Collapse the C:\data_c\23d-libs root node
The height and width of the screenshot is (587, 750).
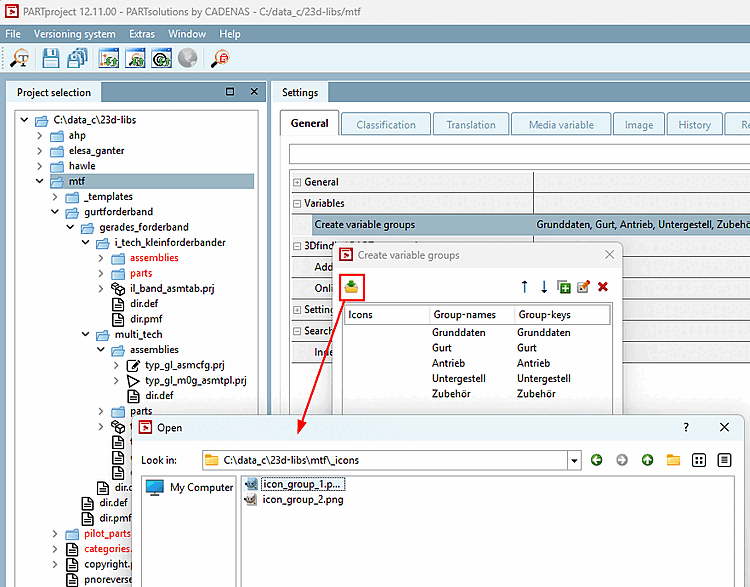(24, 120)
